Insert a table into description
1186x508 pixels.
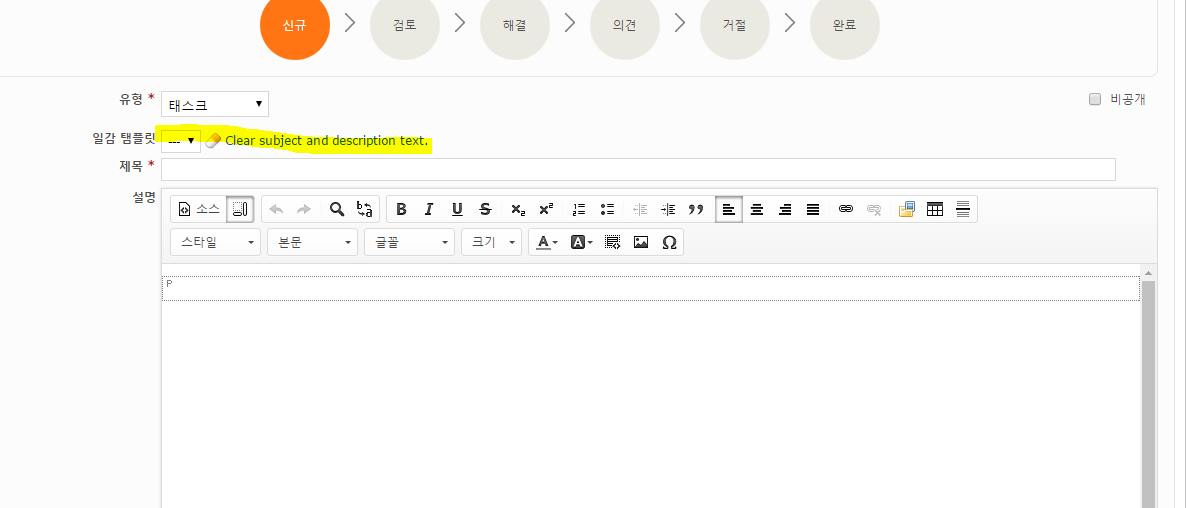click(935, 209)
